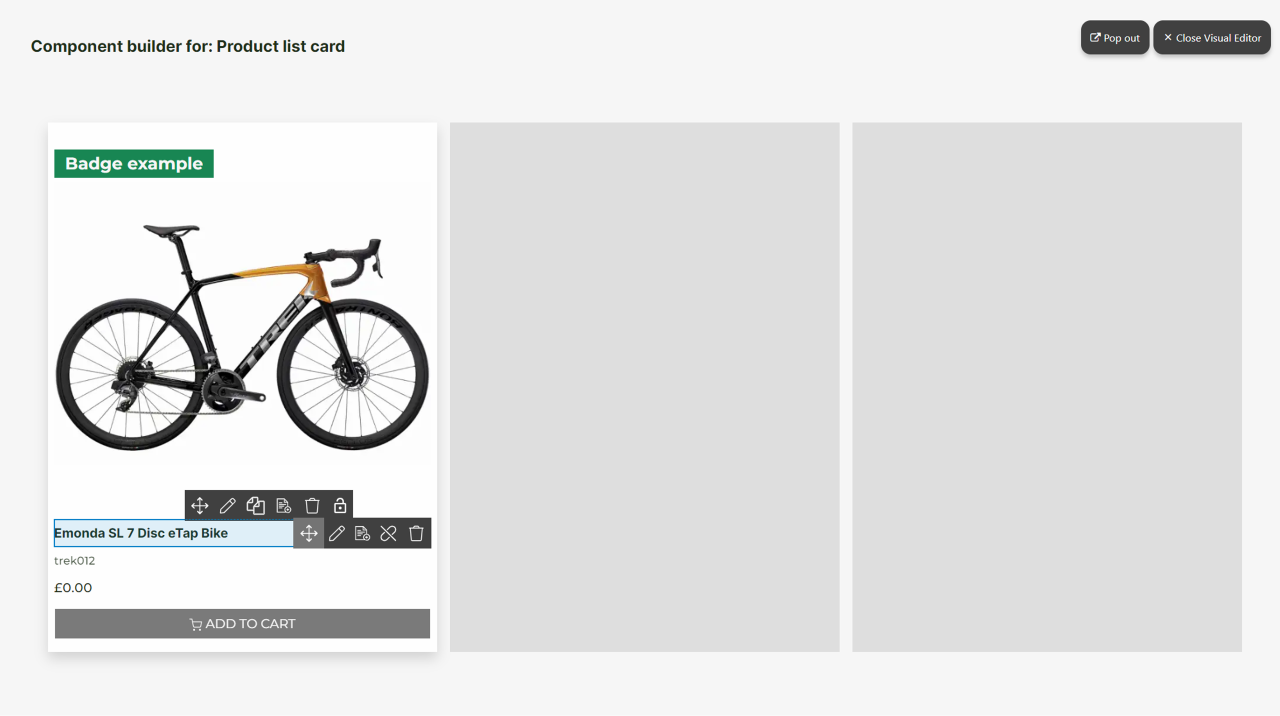Close Visual Editor via top-right button
Viewport: 1280px width, 716px height.
(1212, 38)
